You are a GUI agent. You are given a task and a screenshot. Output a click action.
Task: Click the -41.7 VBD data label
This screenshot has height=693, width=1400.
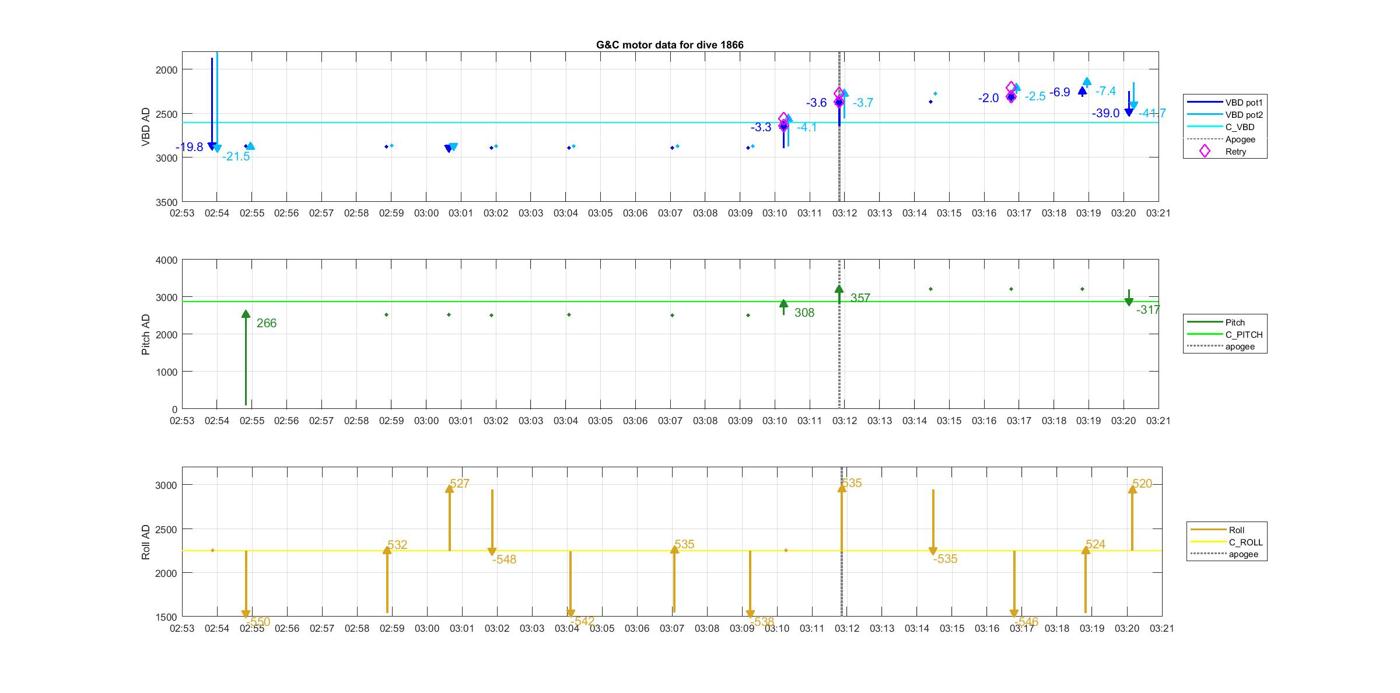[1152, 113]
